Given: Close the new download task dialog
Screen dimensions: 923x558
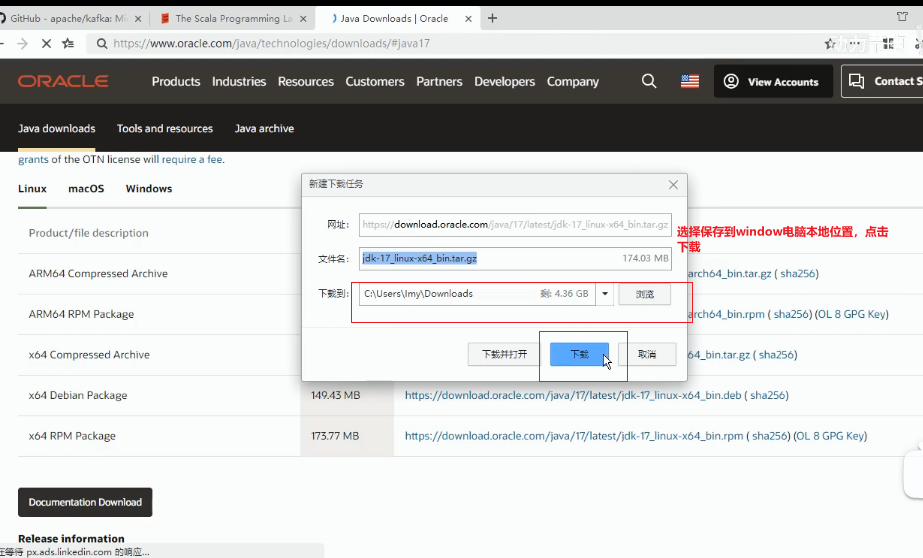Looking at the screenshot, I should (x=673, y=185).
